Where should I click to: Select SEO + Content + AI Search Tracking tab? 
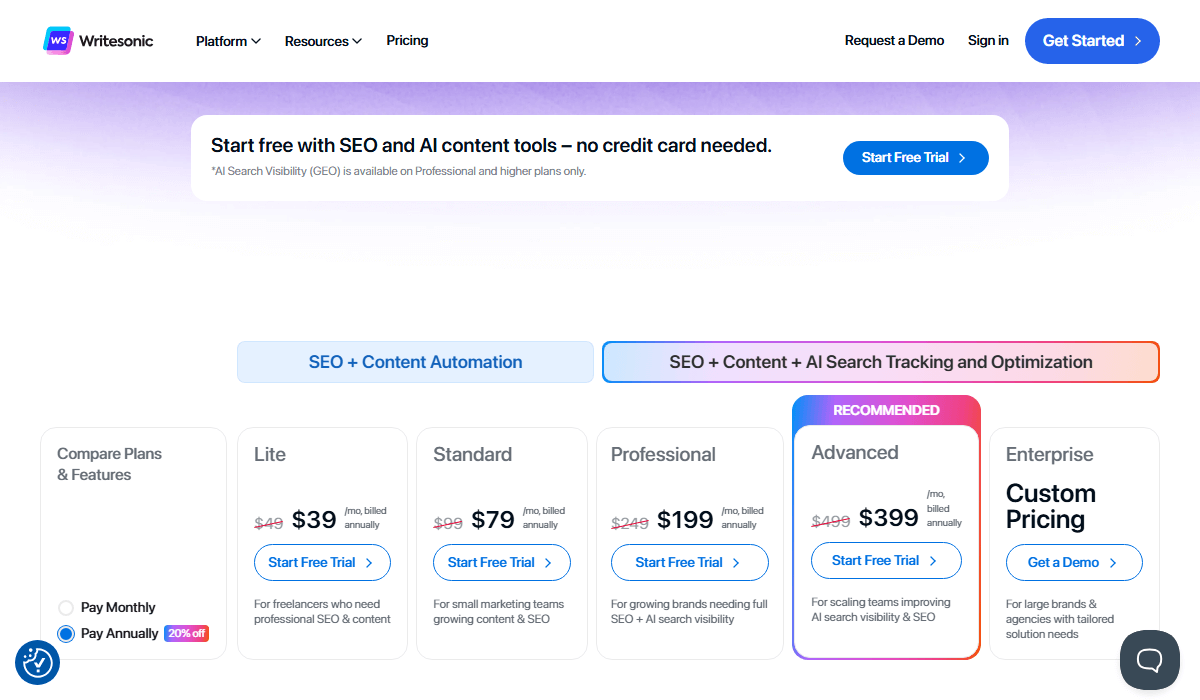[x=881, y=362]
